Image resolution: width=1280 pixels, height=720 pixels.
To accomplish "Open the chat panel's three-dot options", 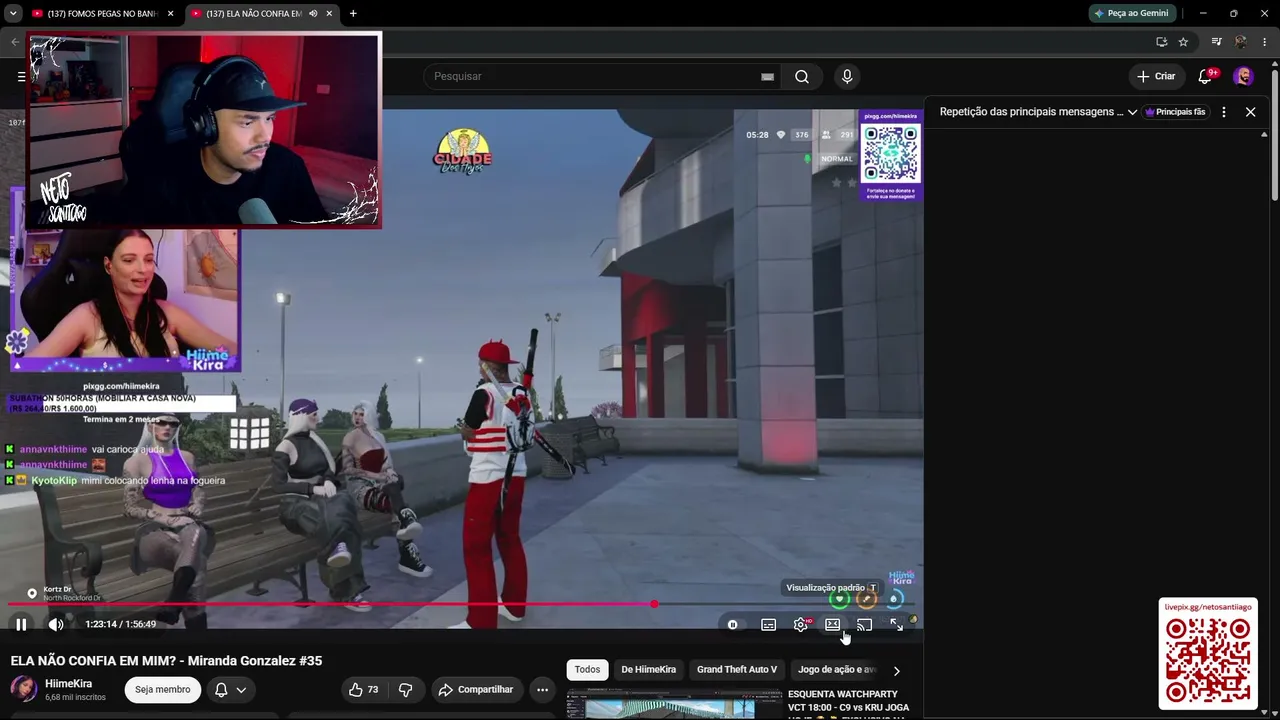I will point(1223,112).
